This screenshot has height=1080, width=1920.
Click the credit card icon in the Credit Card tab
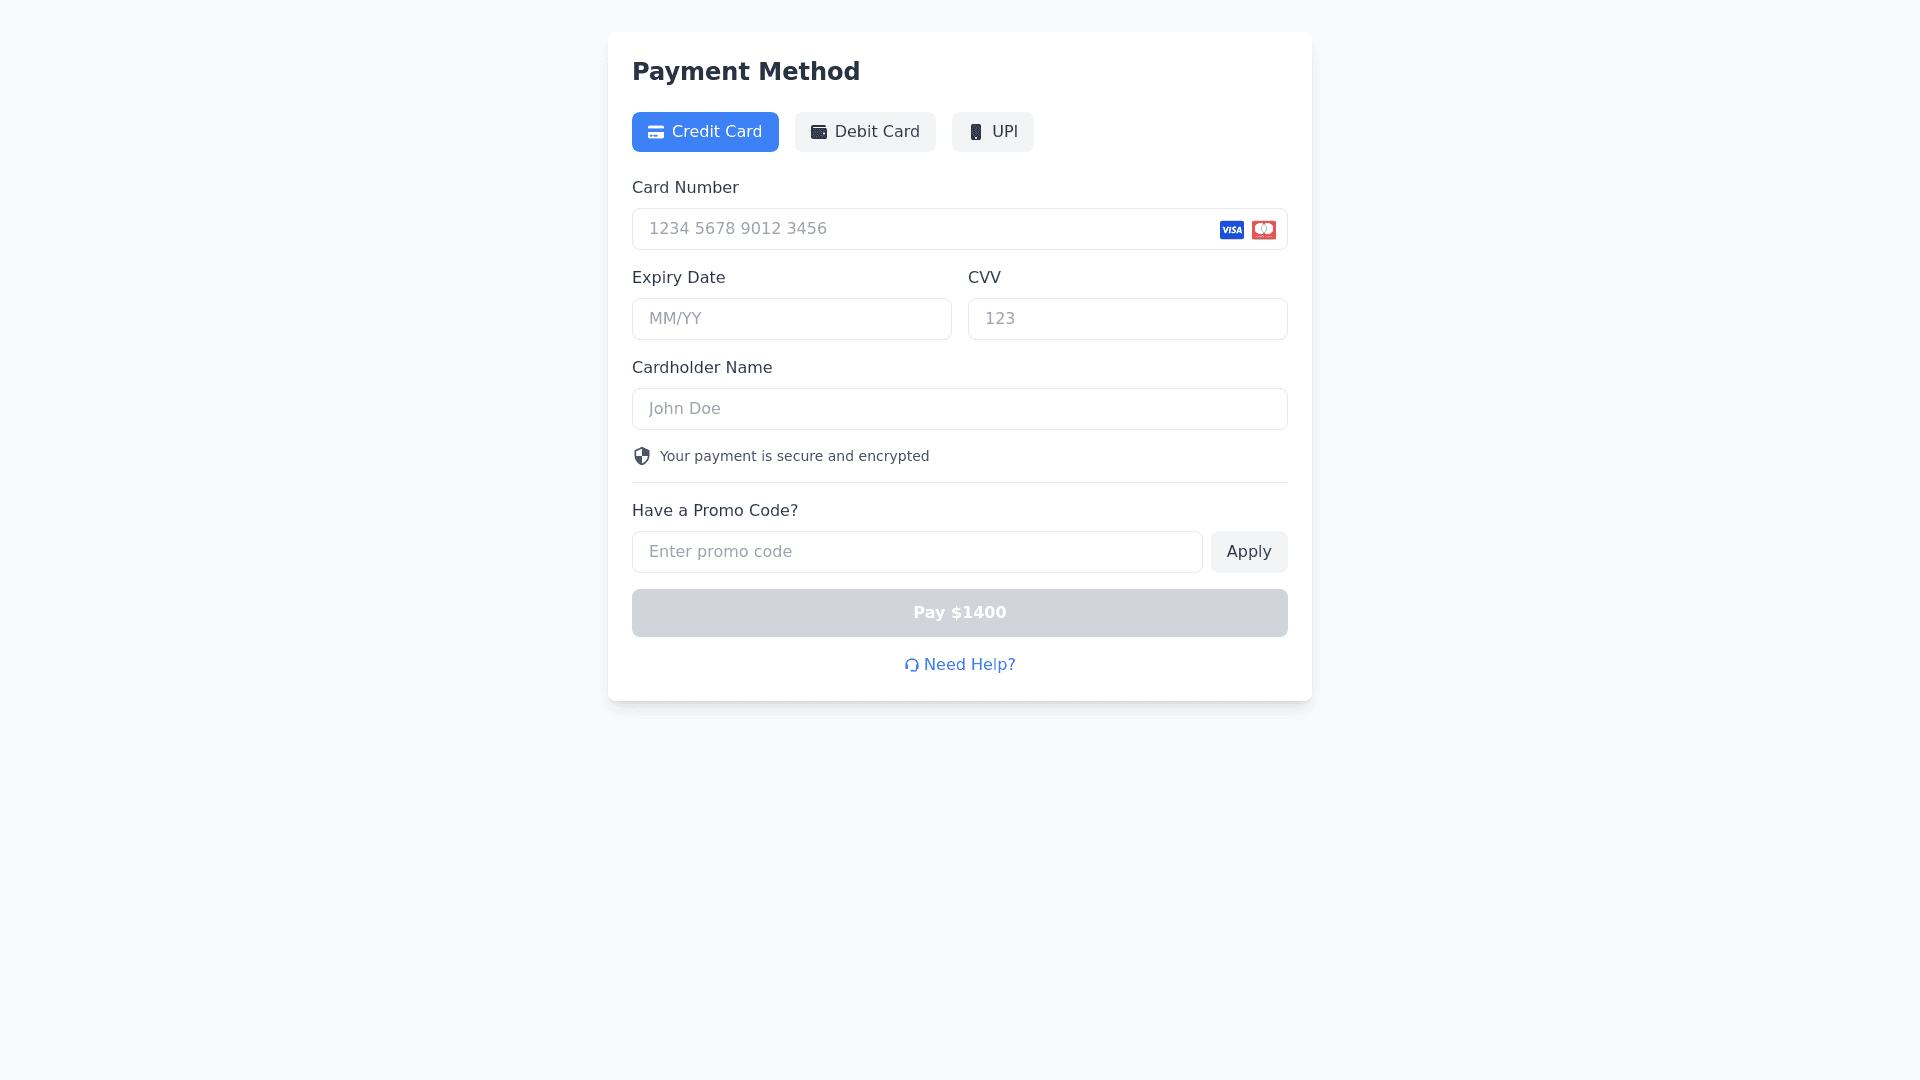pos(656,132)
